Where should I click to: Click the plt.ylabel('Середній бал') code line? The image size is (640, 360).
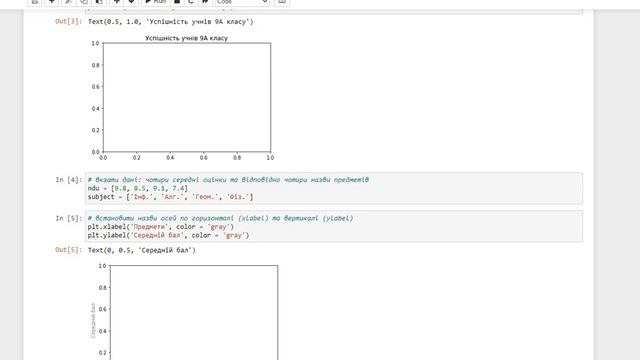168,235
